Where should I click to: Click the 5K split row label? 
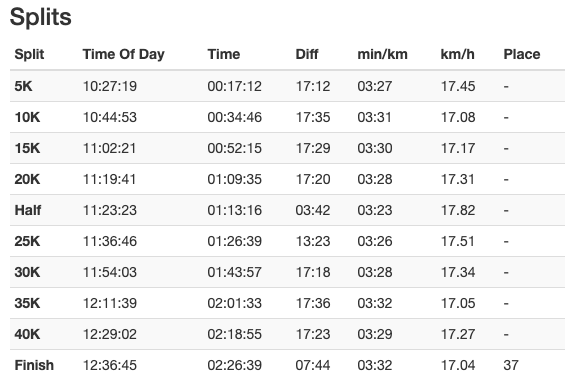point(23,86)
